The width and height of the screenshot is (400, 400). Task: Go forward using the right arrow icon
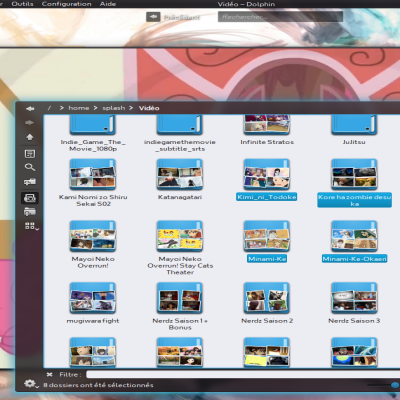click(x=30, y=123)
